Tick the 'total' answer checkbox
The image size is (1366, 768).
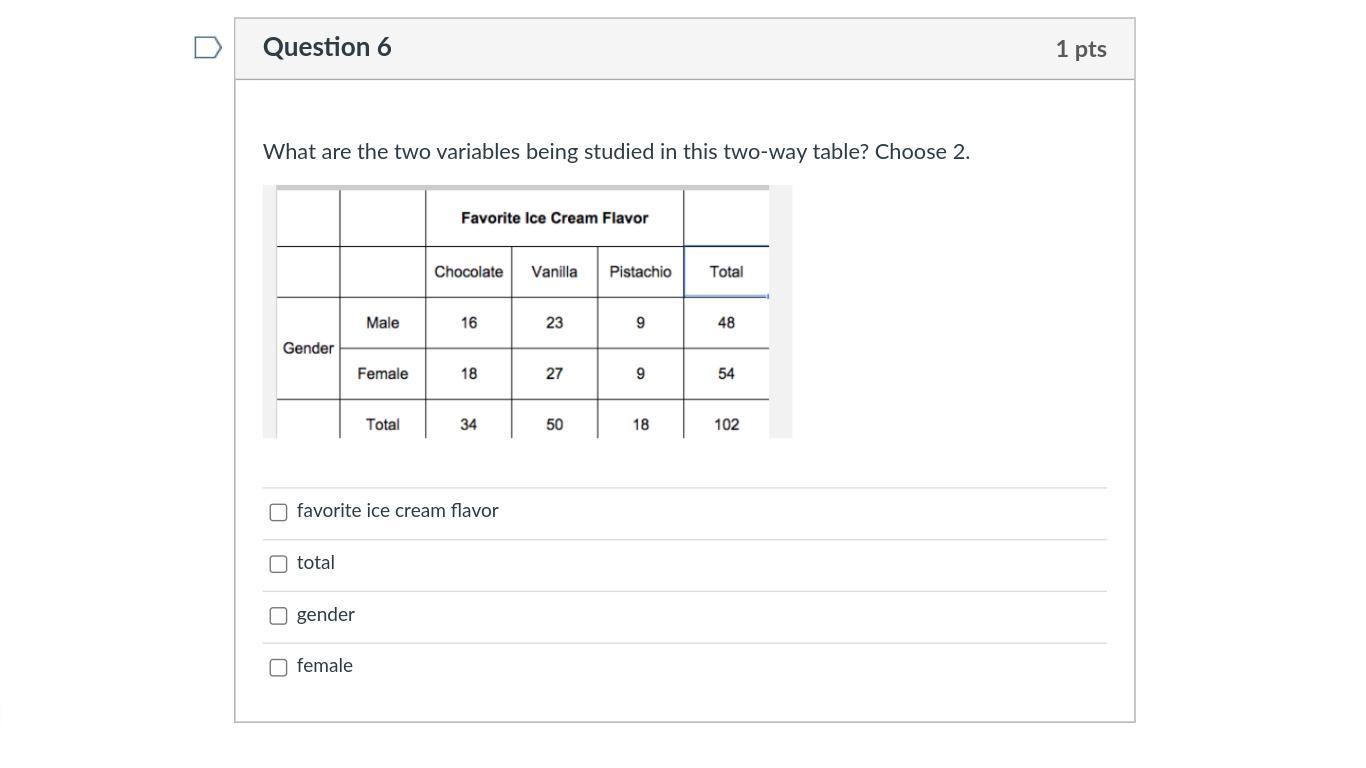tap(279, 564)
